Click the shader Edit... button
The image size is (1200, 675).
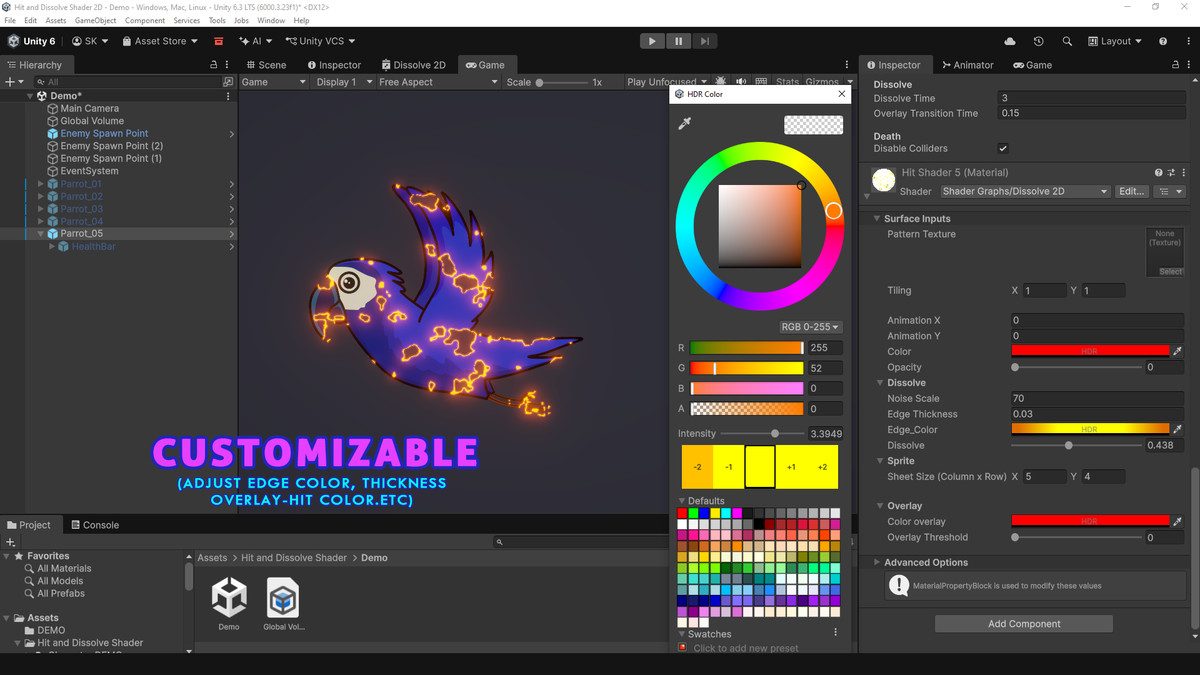click(x=1130, y=191)
